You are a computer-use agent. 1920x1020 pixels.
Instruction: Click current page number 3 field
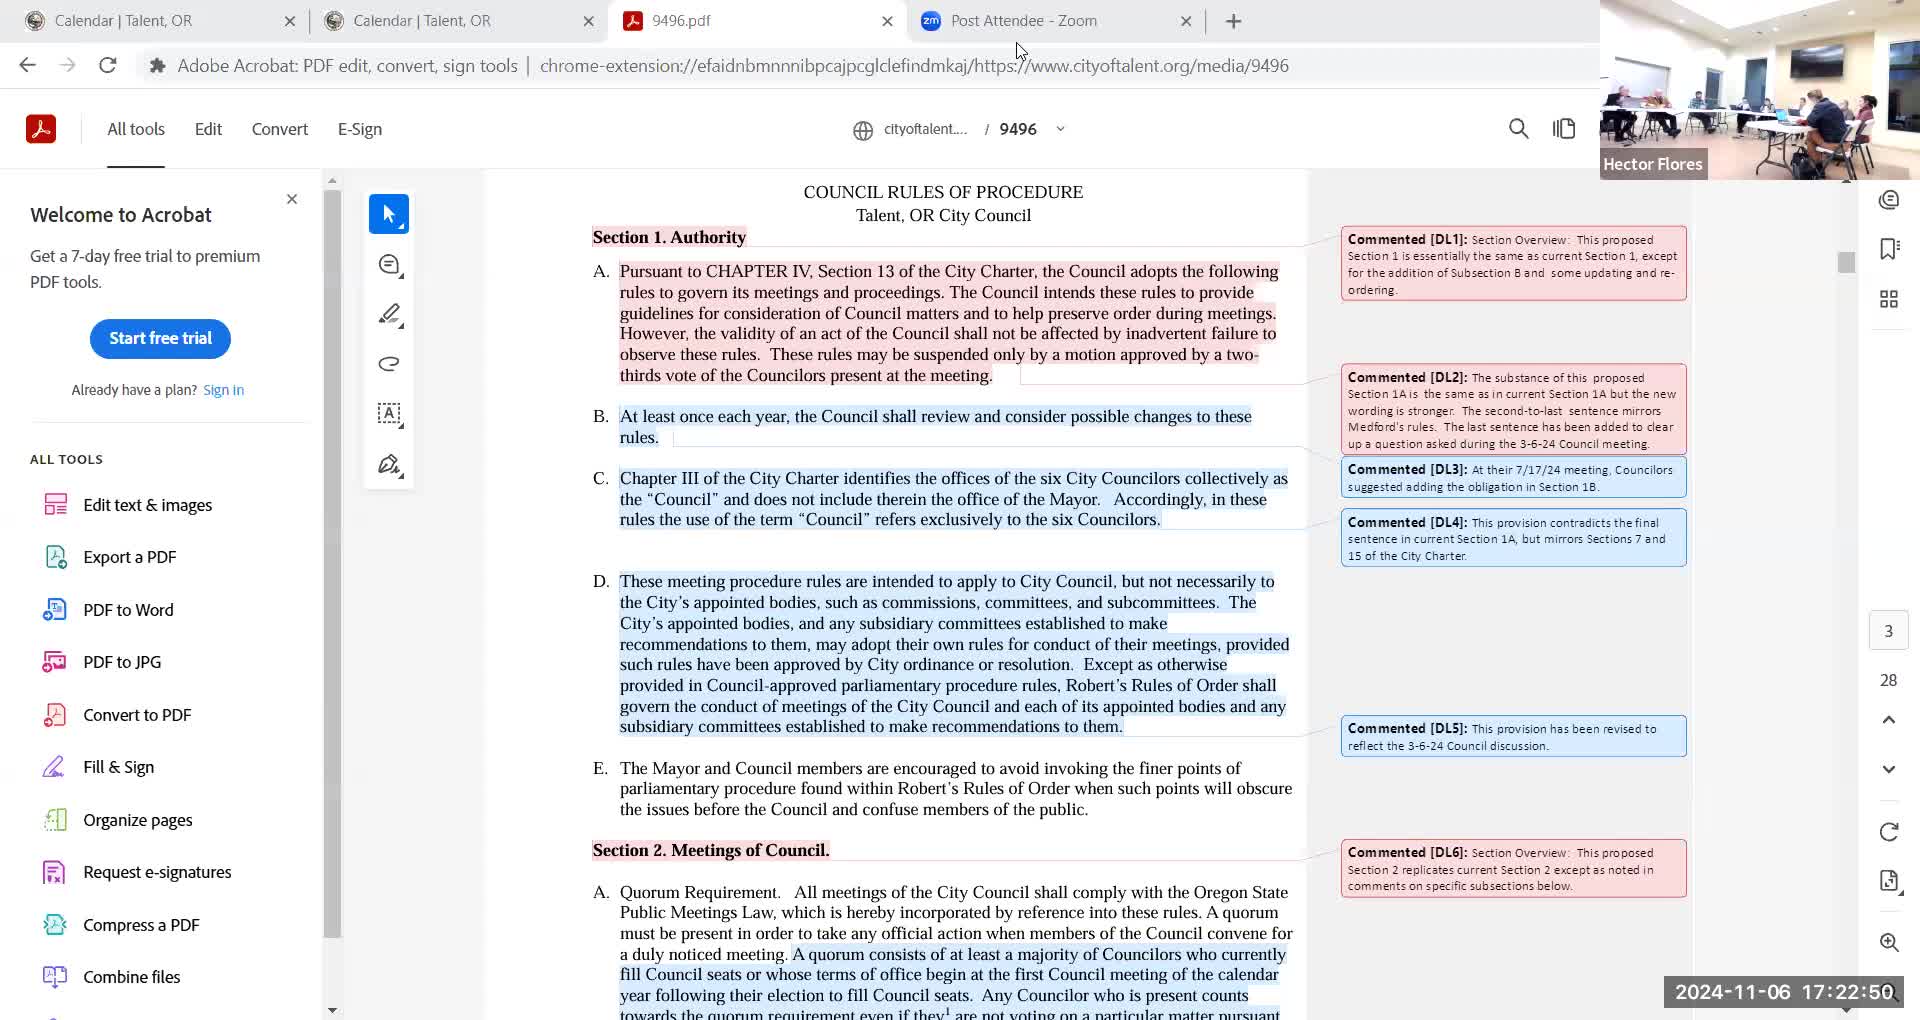point(1889,631)
